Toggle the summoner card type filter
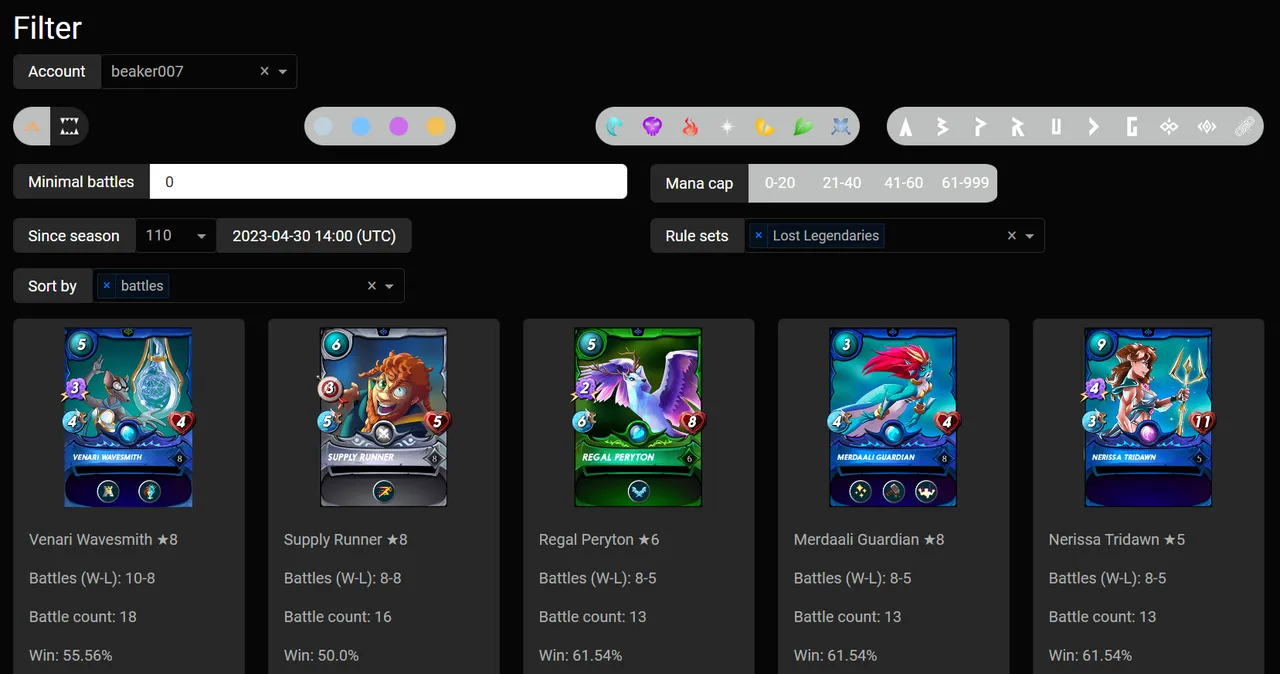 tap(33, 127)
